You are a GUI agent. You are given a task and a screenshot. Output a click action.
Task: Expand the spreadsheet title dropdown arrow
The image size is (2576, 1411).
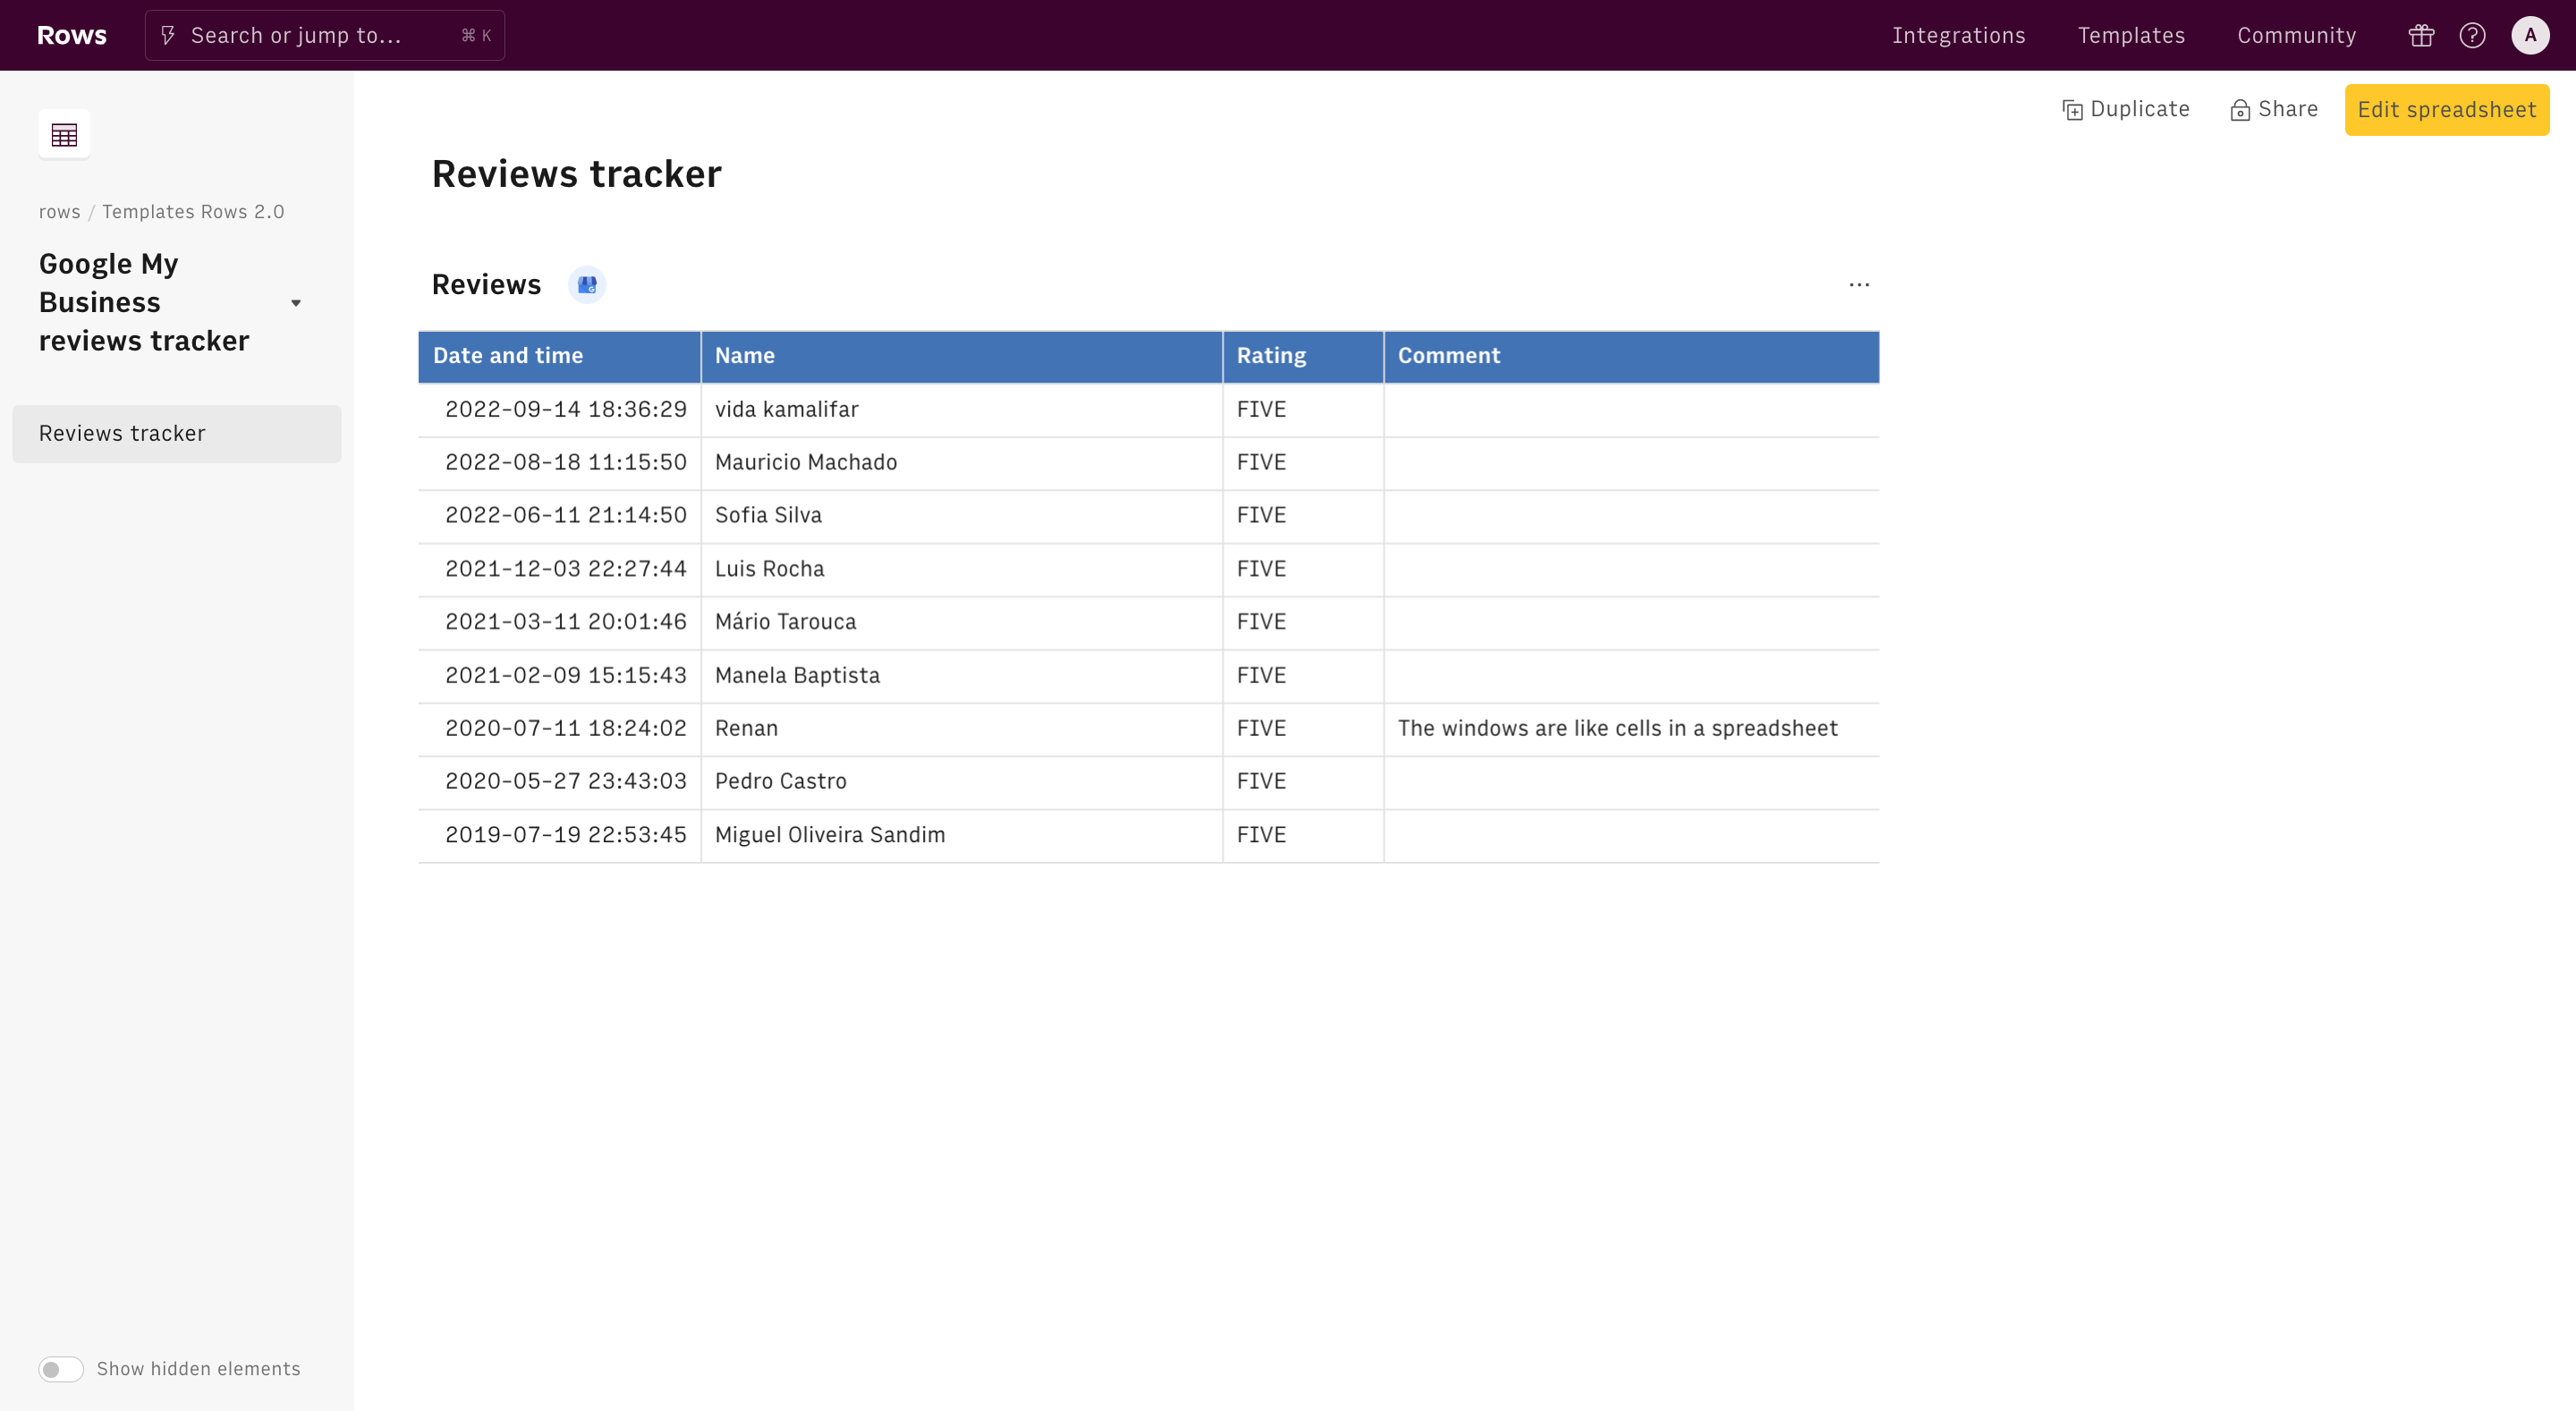tap(296, 303)
